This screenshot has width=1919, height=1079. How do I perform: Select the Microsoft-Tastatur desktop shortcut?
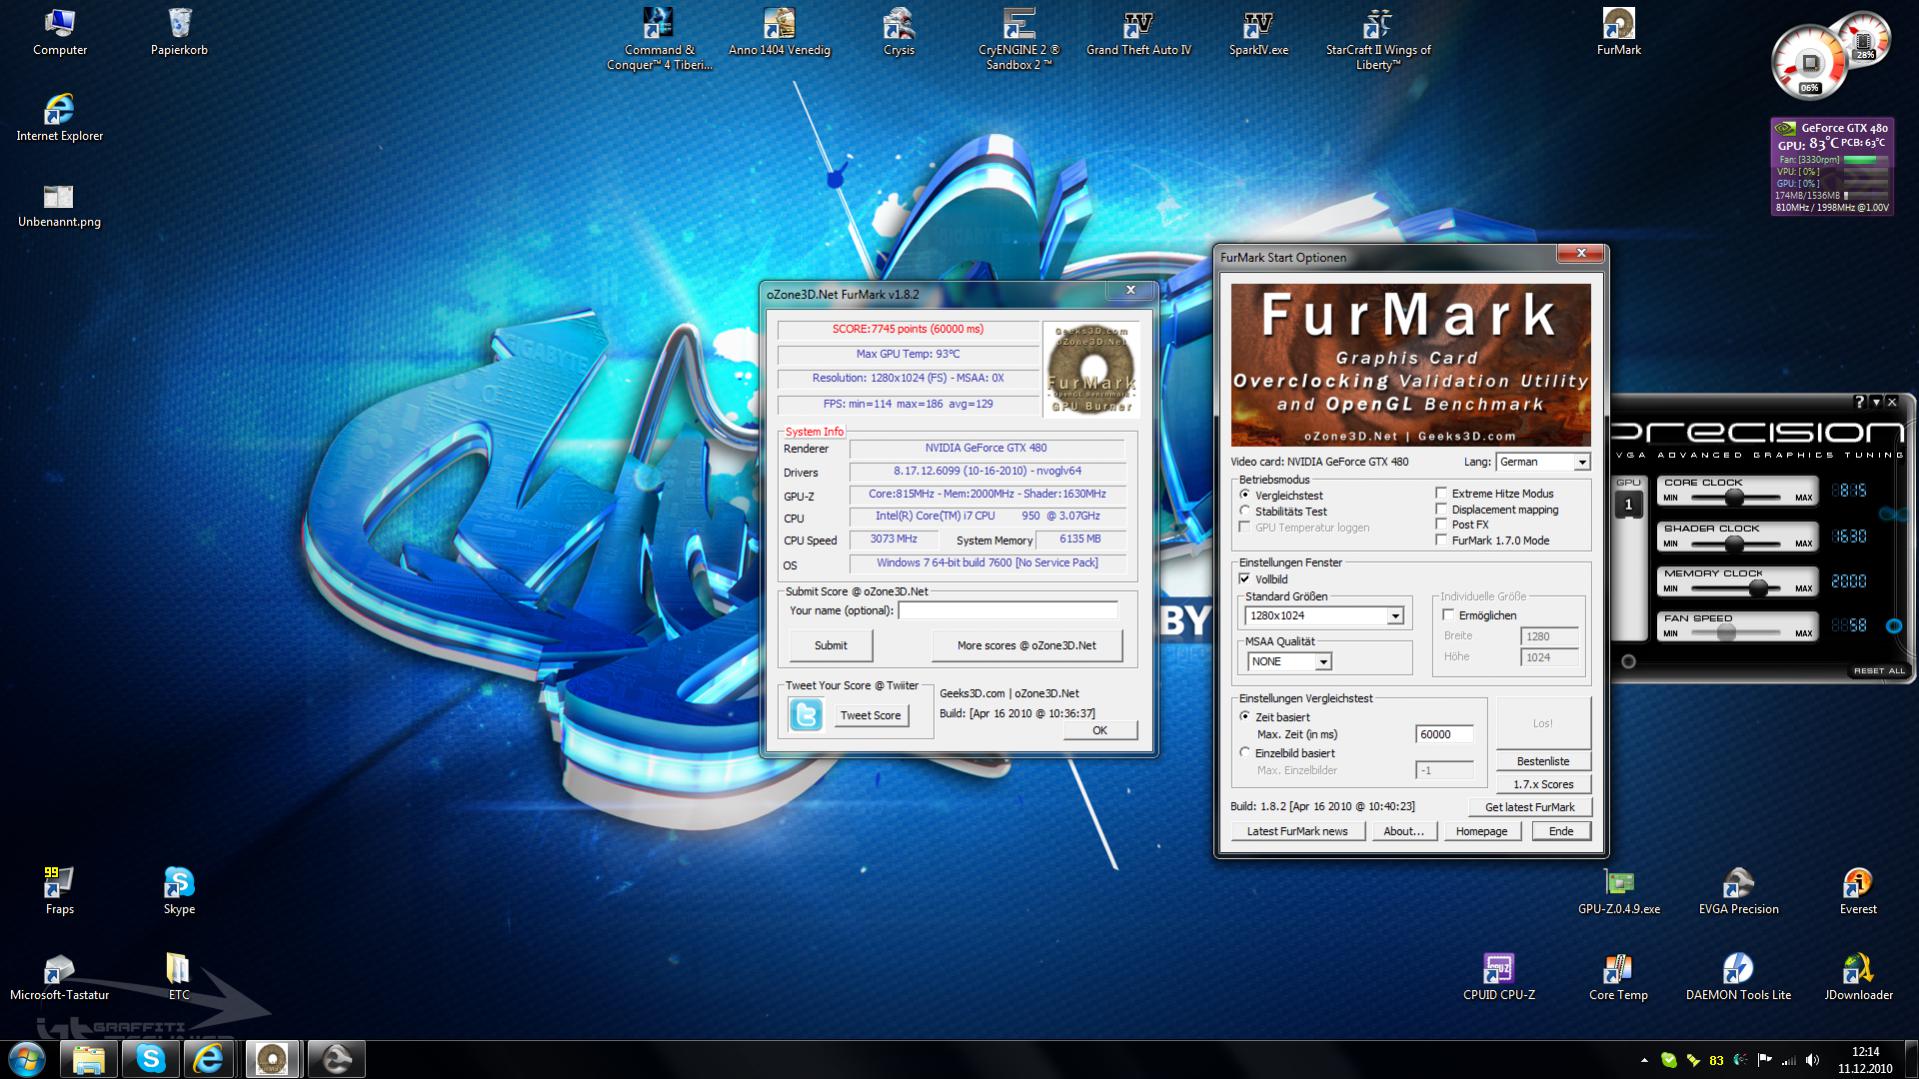click(x=60, y=977)
